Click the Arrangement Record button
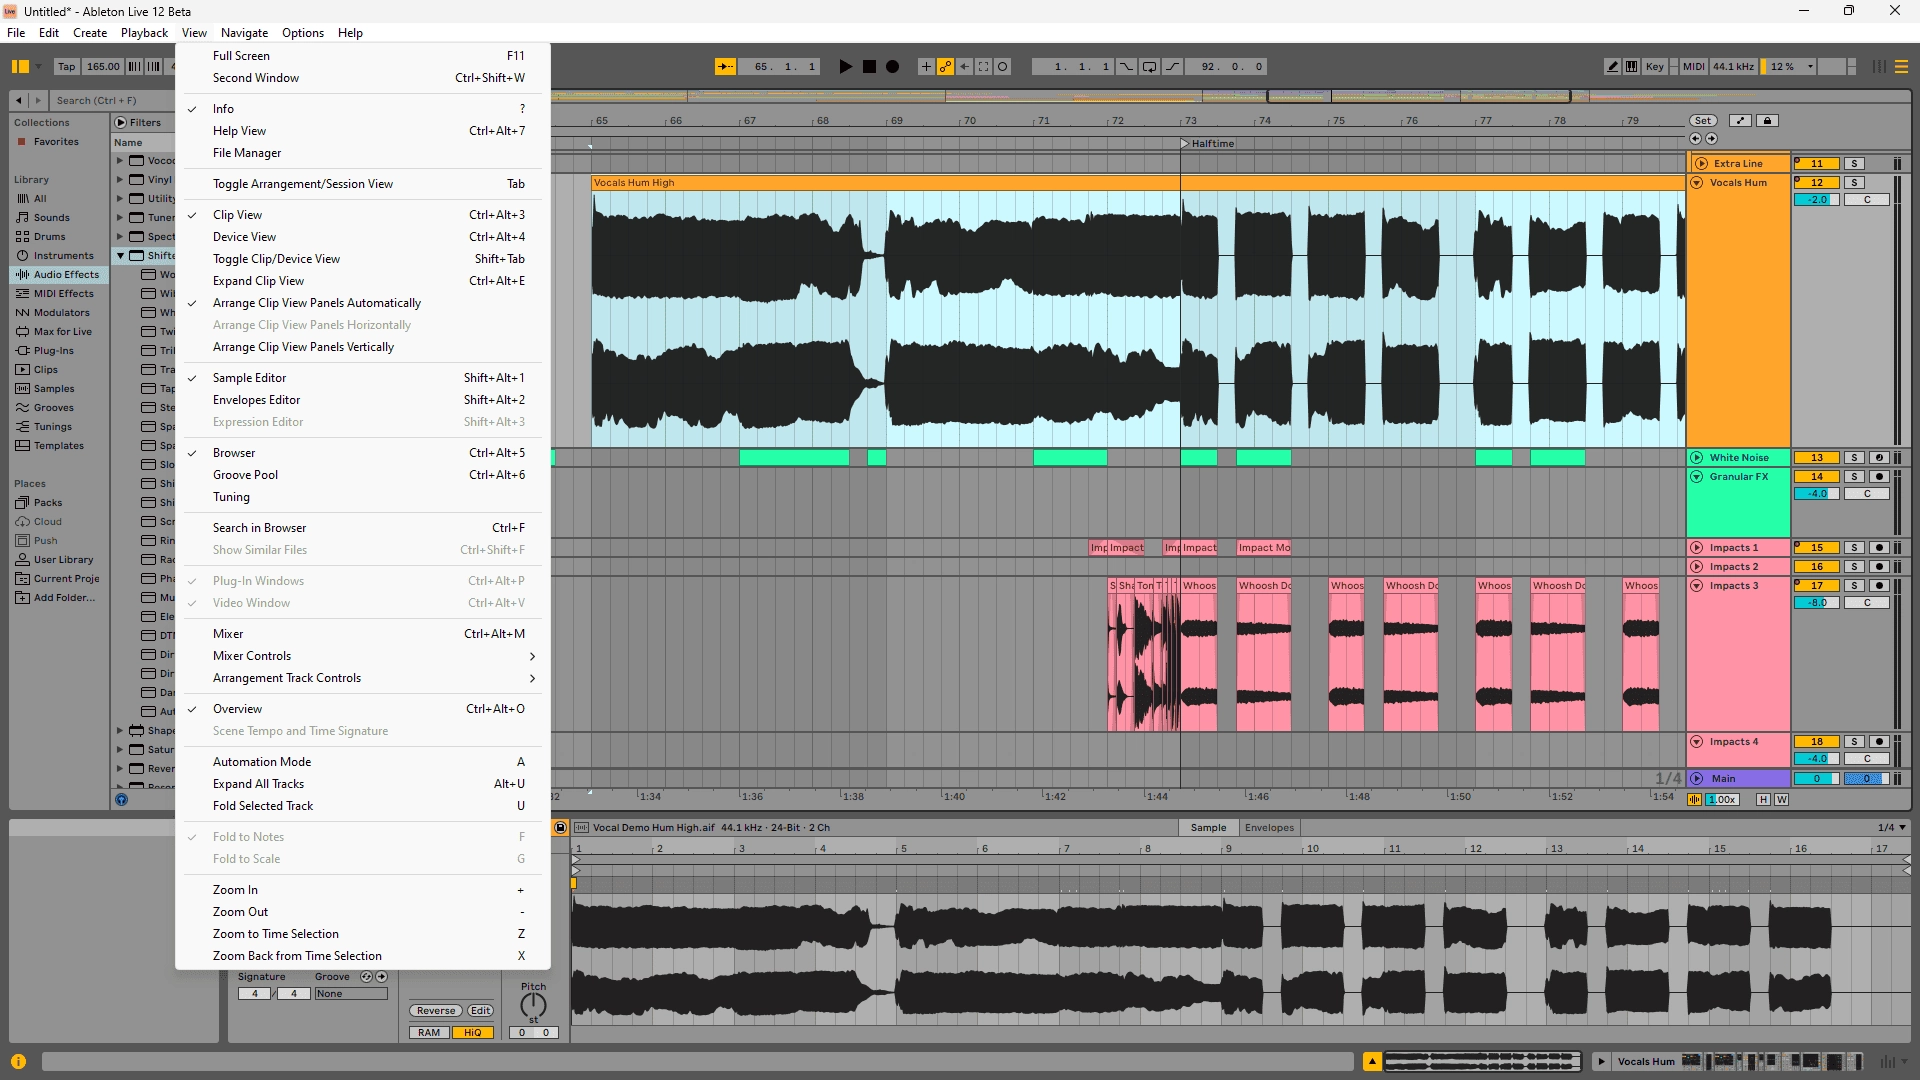The width and height of the screenshot is (1920, 1080). pyautogui.click(x=893, y=67)
